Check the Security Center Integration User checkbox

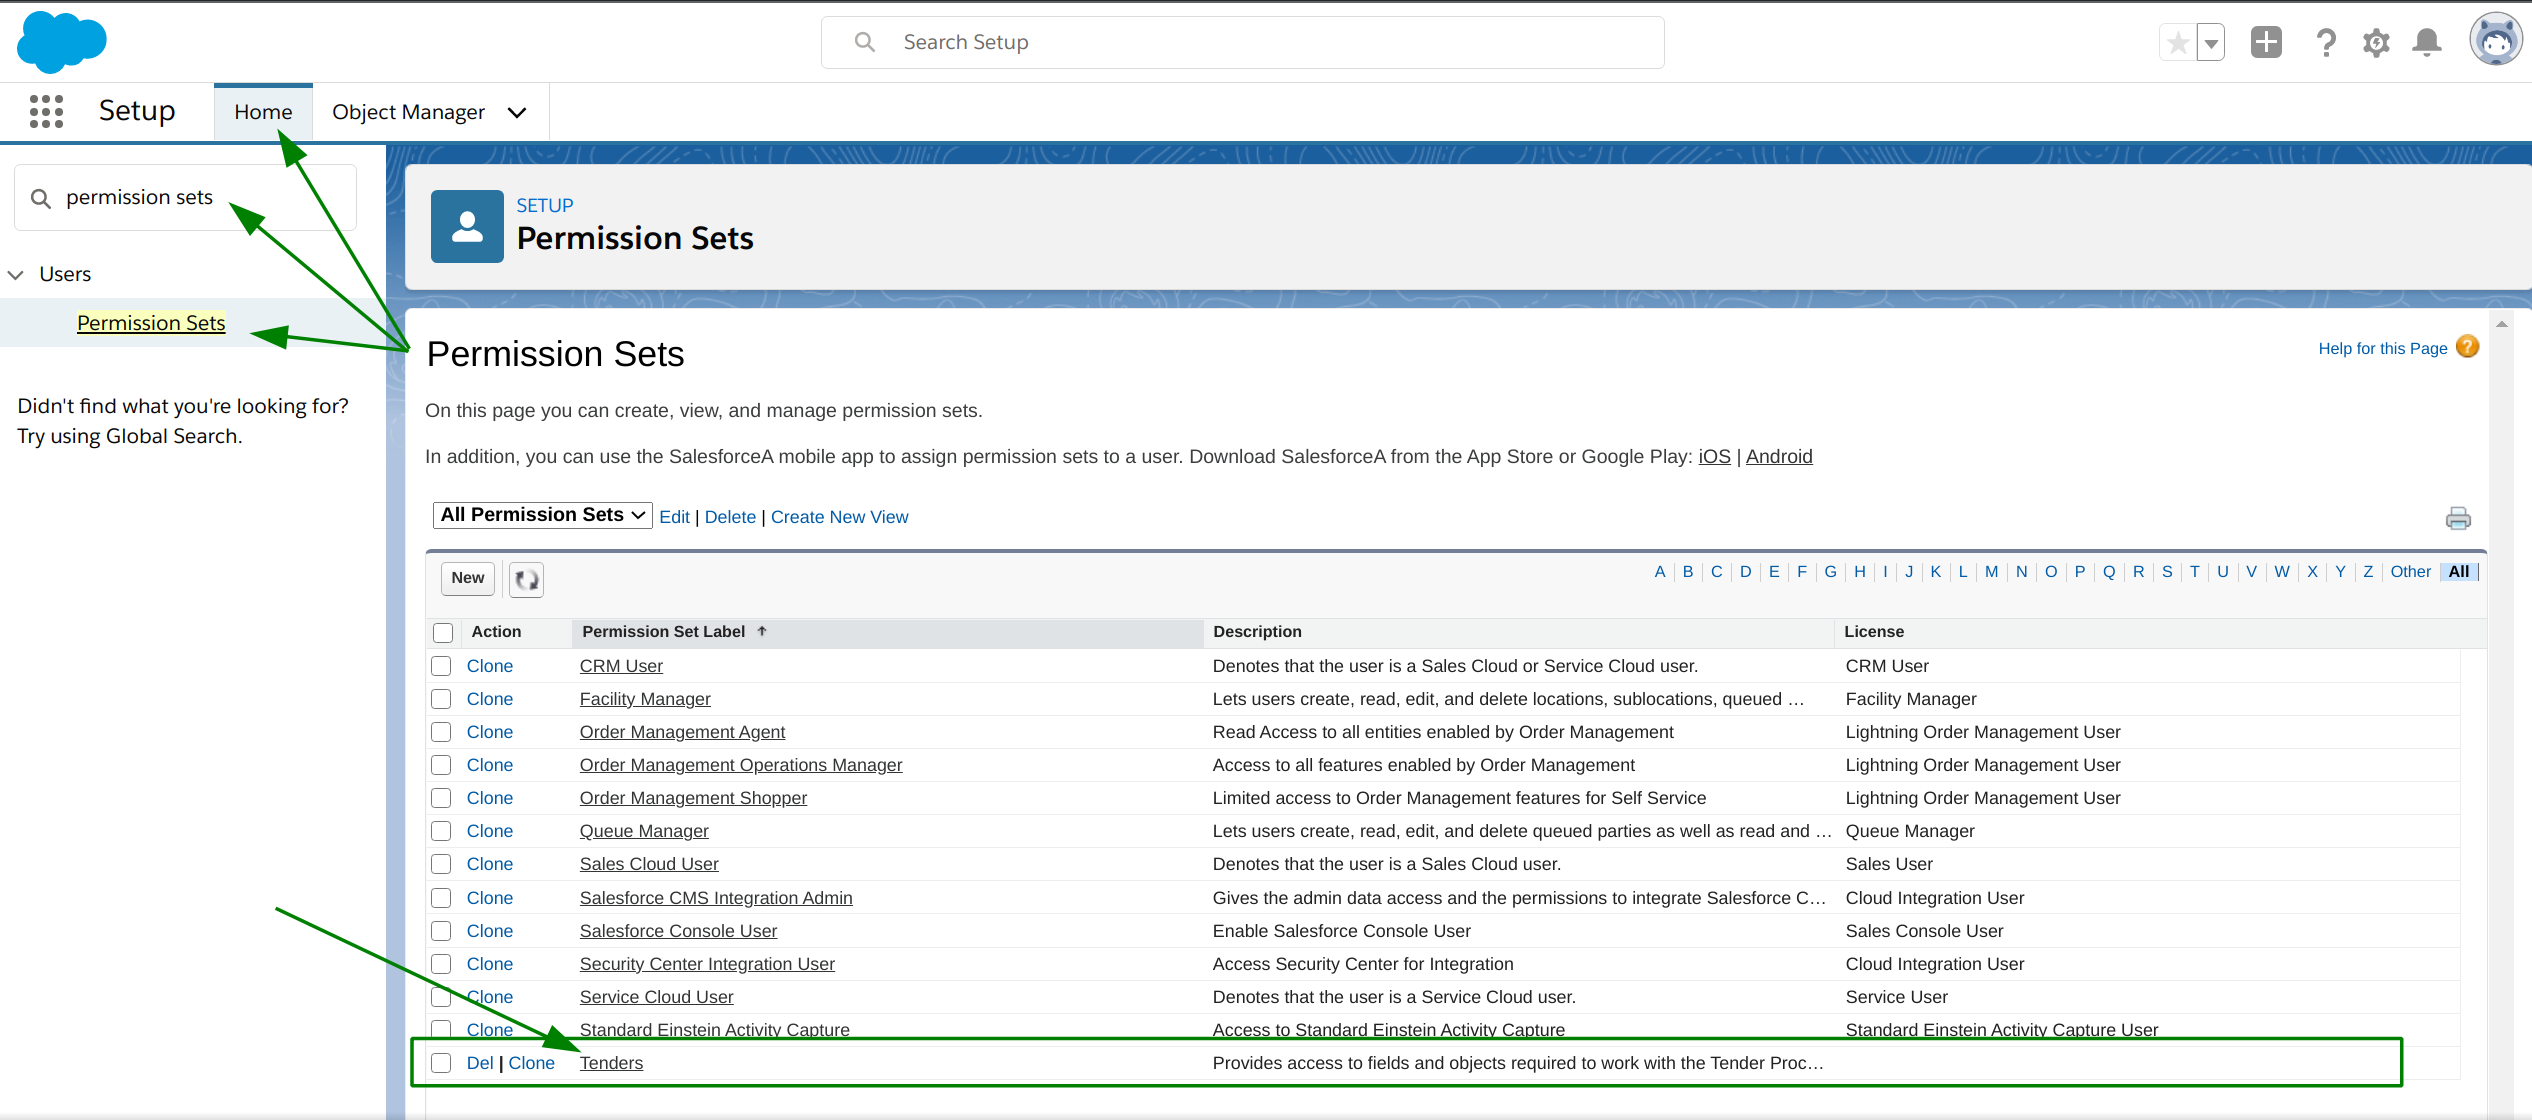point(441,964)
